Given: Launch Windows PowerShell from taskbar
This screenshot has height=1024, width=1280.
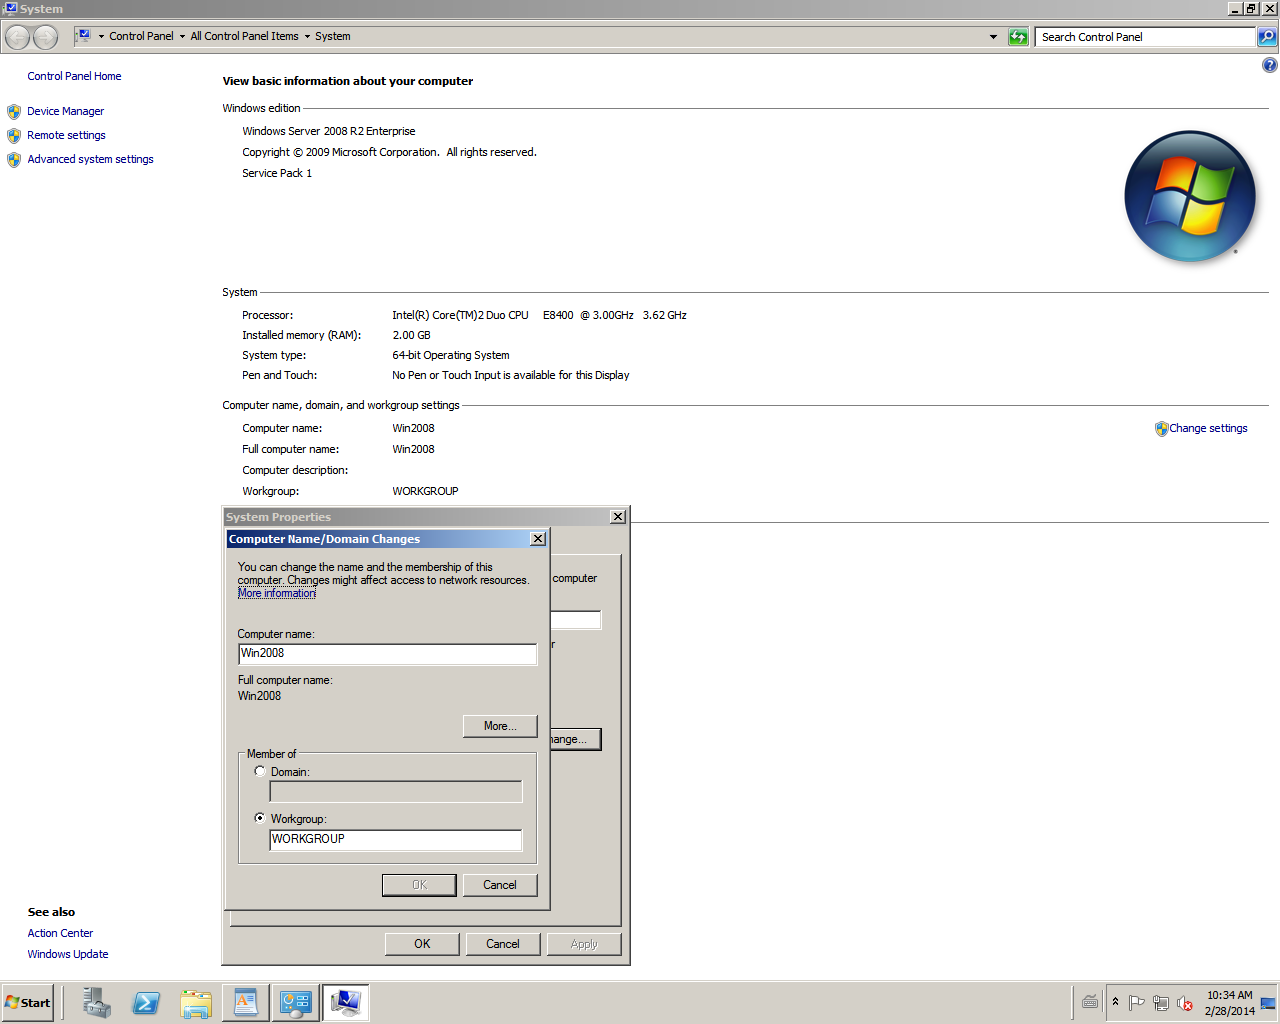Looking at the screenshot, I should 146,1003.
